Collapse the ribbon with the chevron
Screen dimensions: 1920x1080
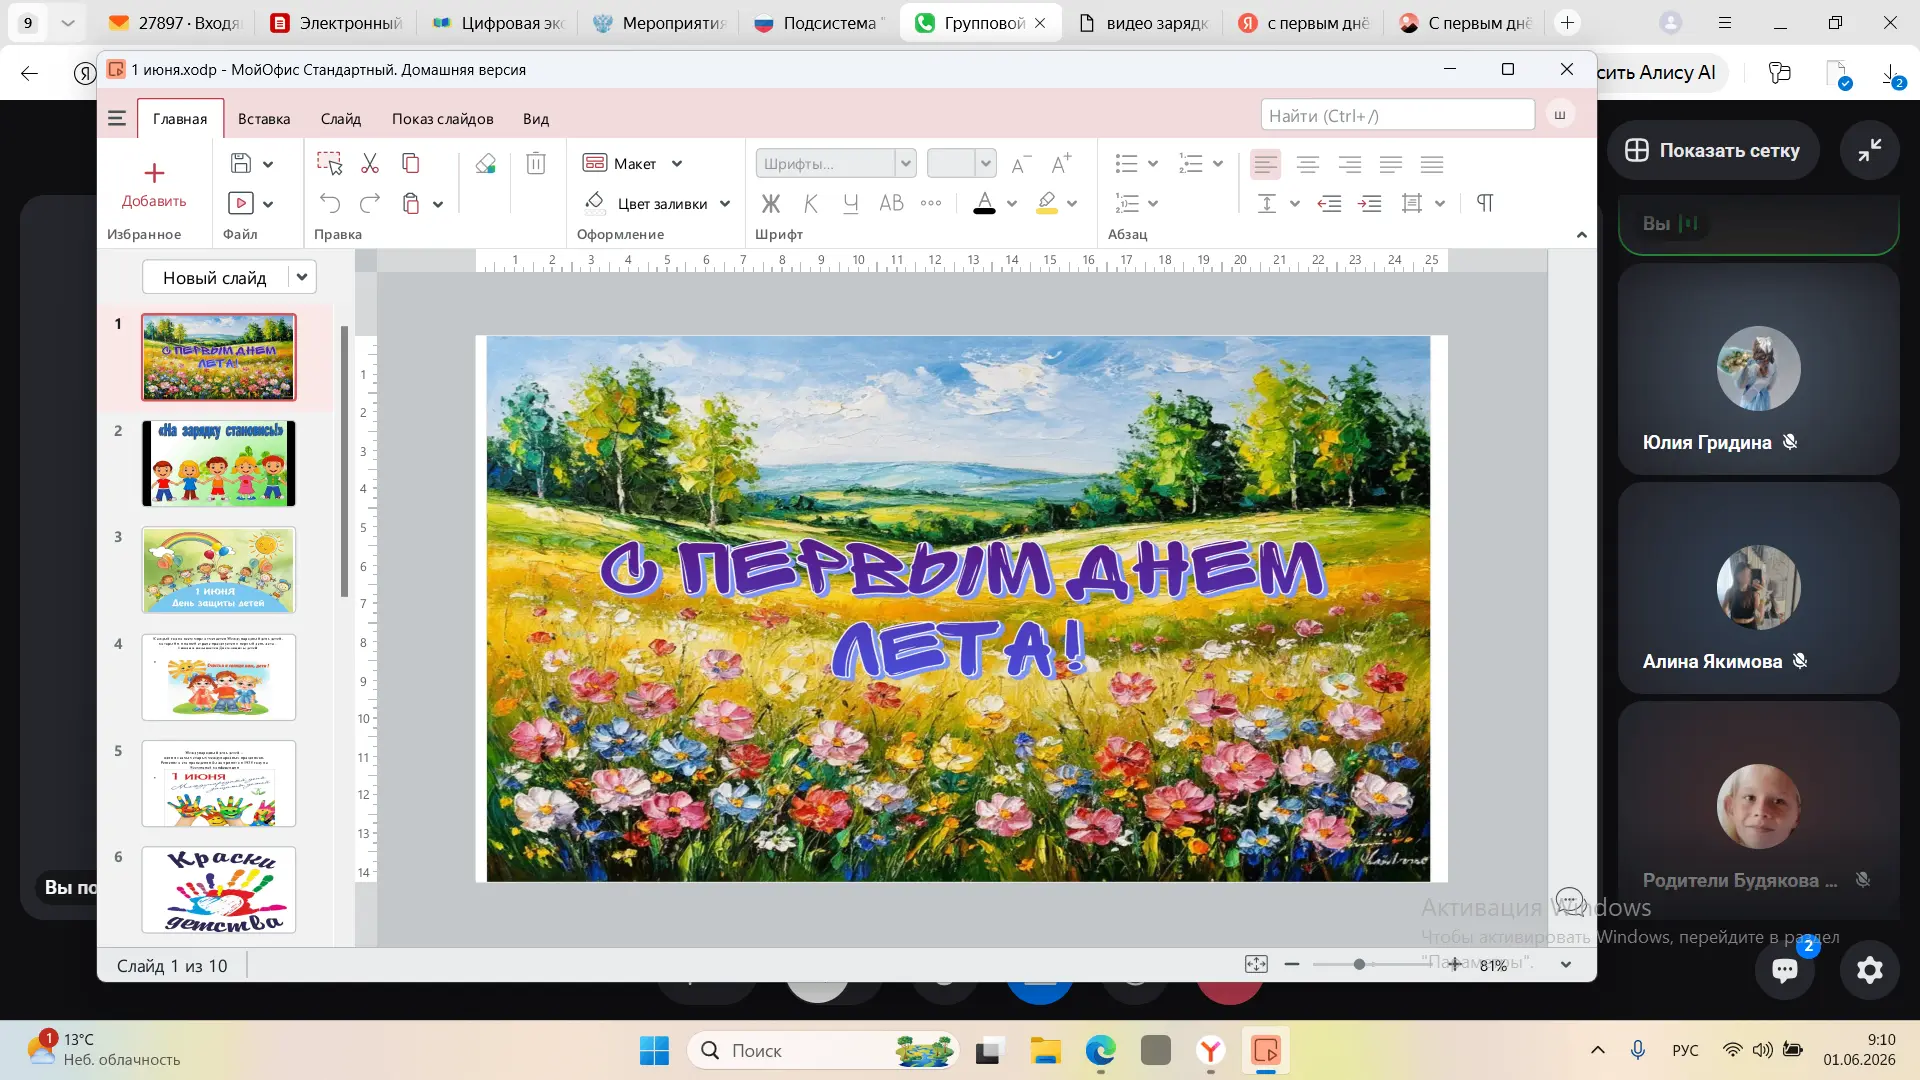(1581, 235)
